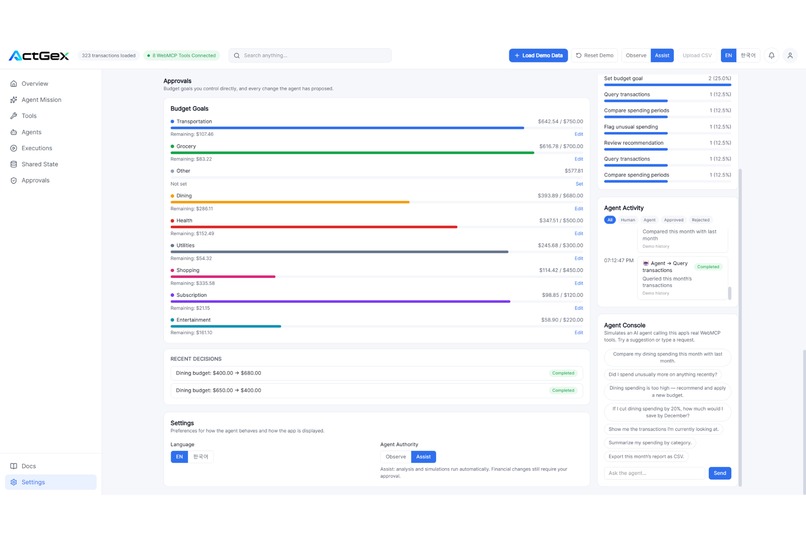Viewport: 806px width, 537px height.
Task: Click the red dot beside Health
Action: (x=172, y=220)
